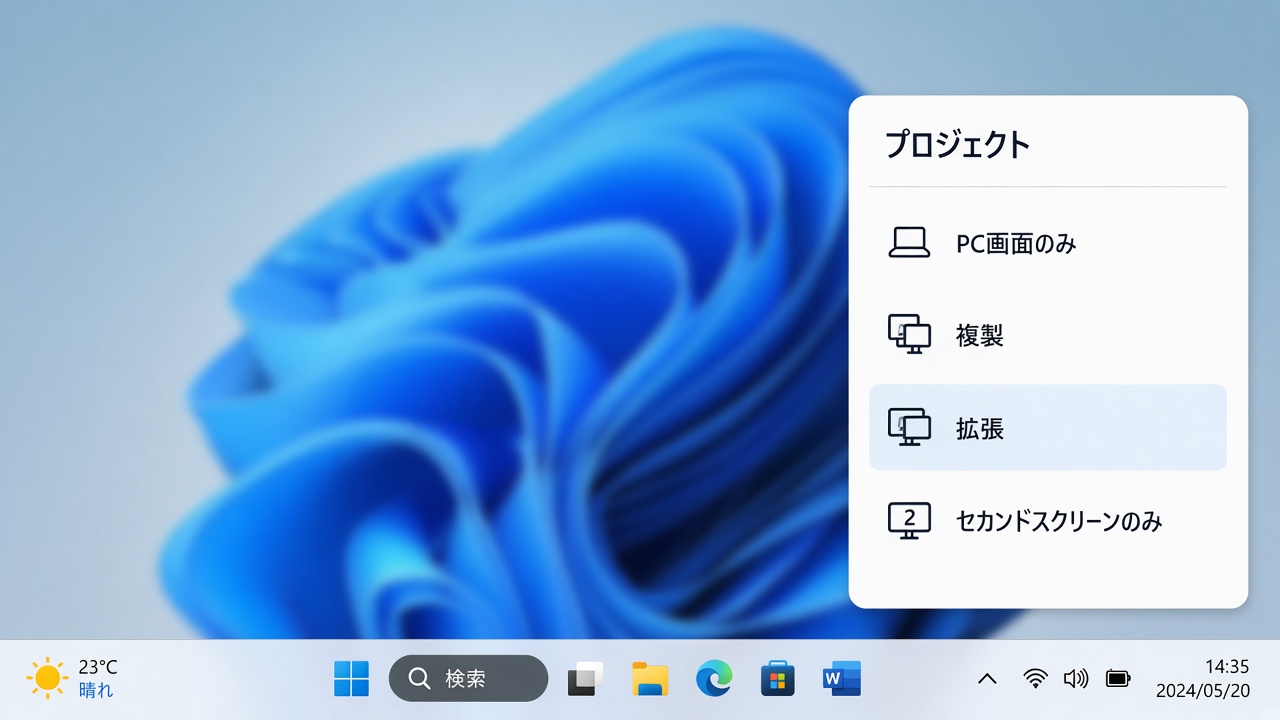Click the numbered monitor icon for second screen

point(909,520)
